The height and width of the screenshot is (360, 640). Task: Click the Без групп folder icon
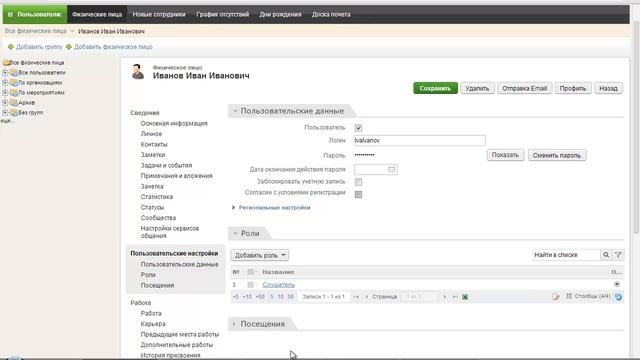click(14, 112)
